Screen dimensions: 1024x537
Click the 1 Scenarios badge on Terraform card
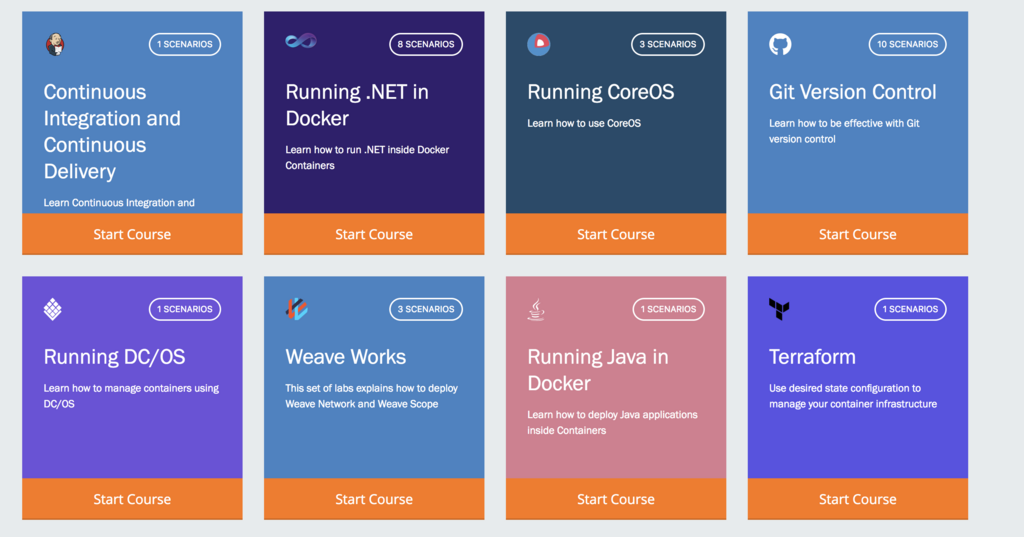coord(910,309)
